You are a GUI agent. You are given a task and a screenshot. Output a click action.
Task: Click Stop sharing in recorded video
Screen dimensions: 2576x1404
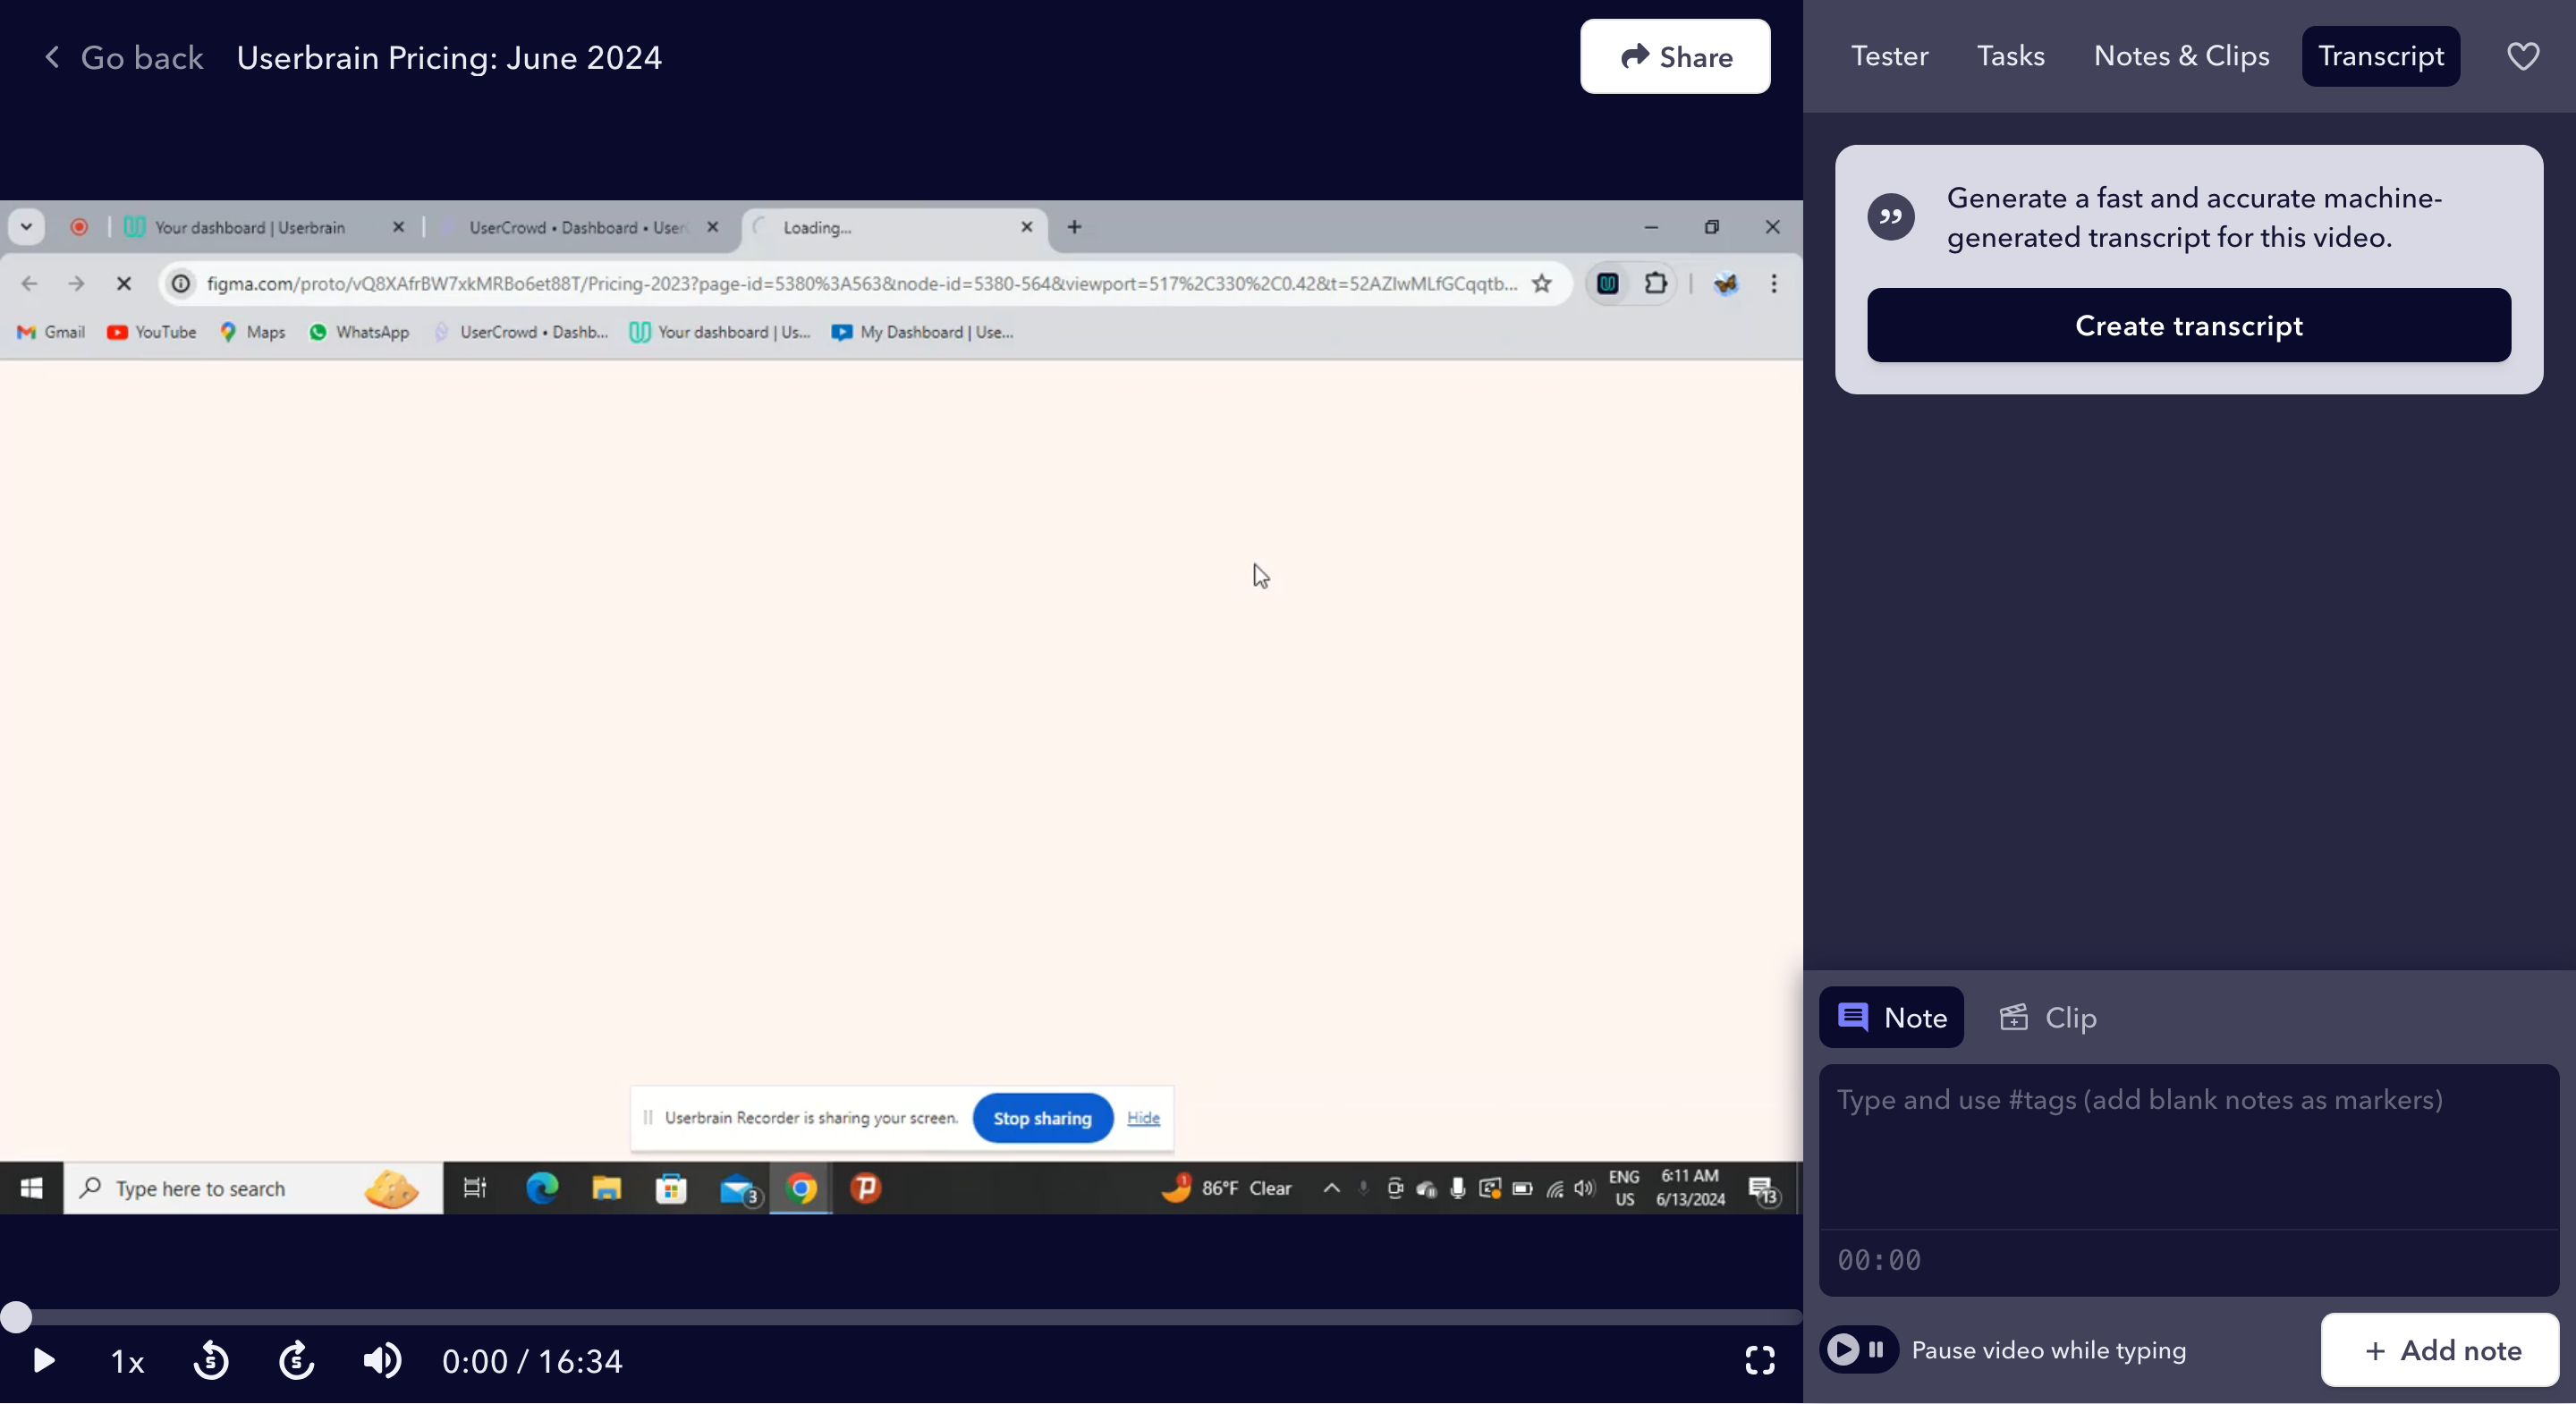[x=1042, y=1118]
